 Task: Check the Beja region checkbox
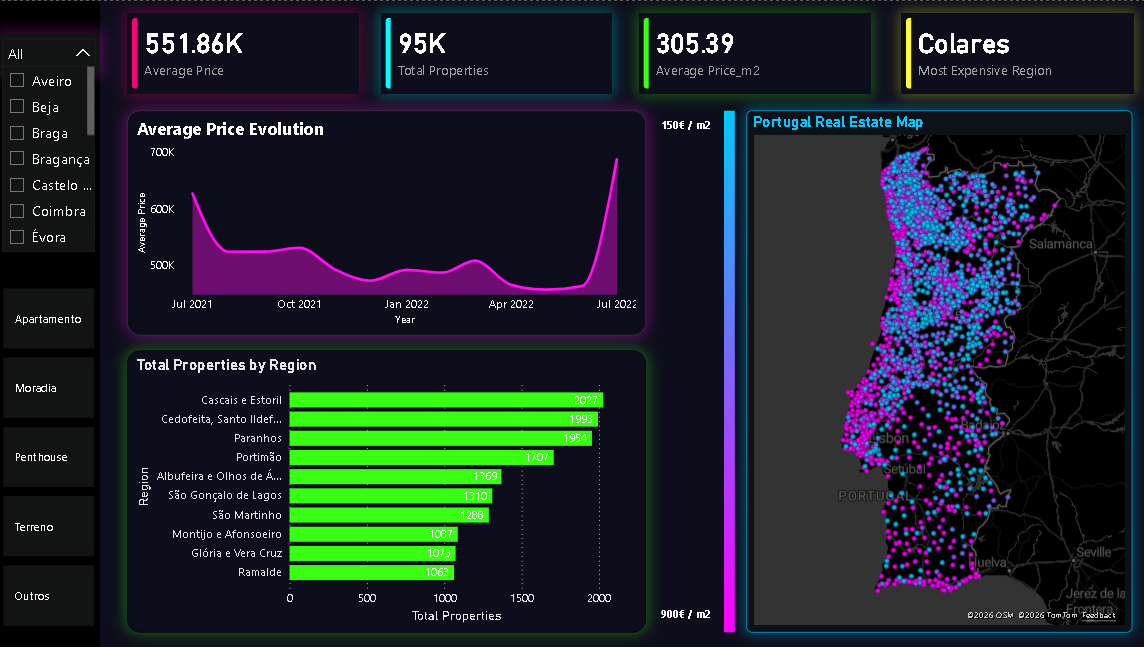click(17, 107)
